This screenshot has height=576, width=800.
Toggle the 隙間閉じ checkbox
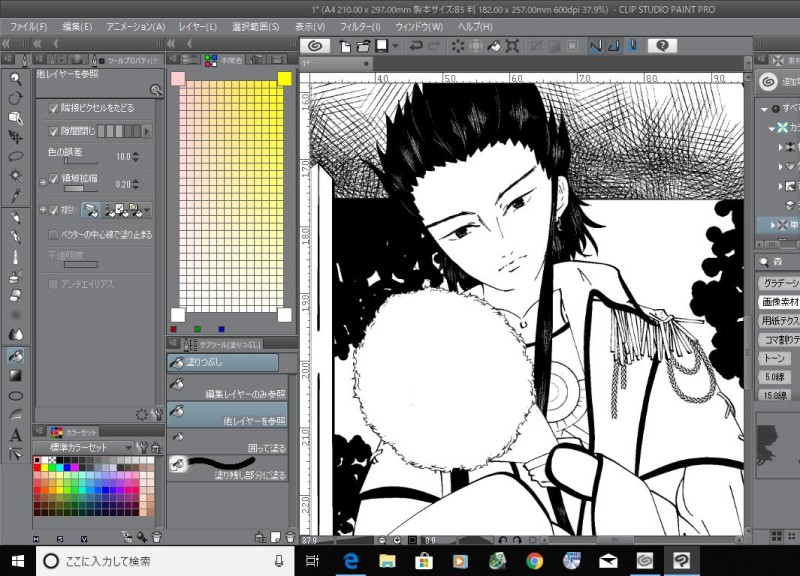[x=53, y=132]
